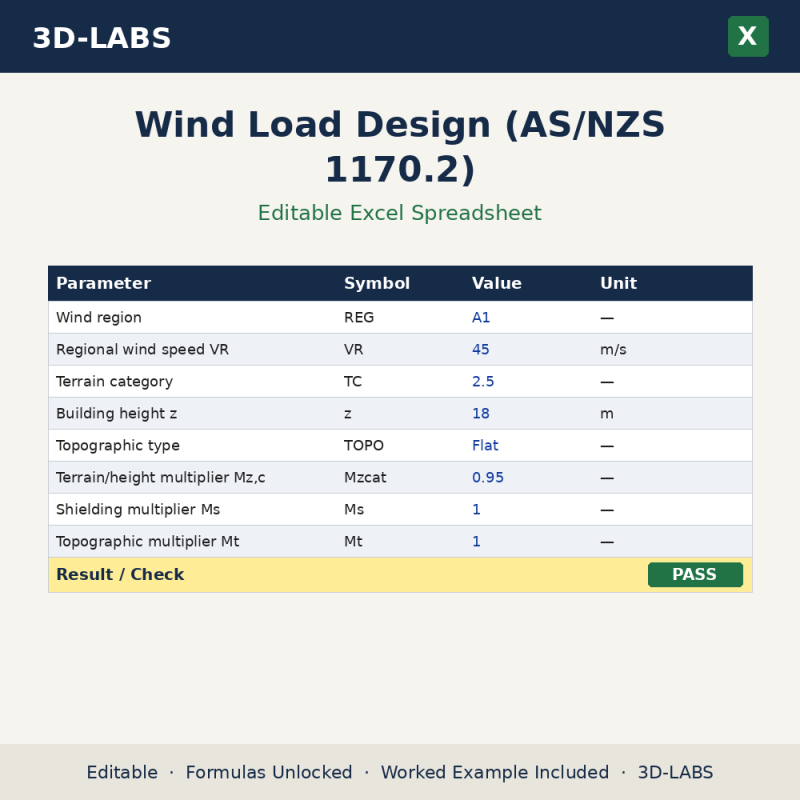The image size is (800, 800).
Task: Click the Editable Excel Spreadsheet subtitle
Action: tap(400, 213)
